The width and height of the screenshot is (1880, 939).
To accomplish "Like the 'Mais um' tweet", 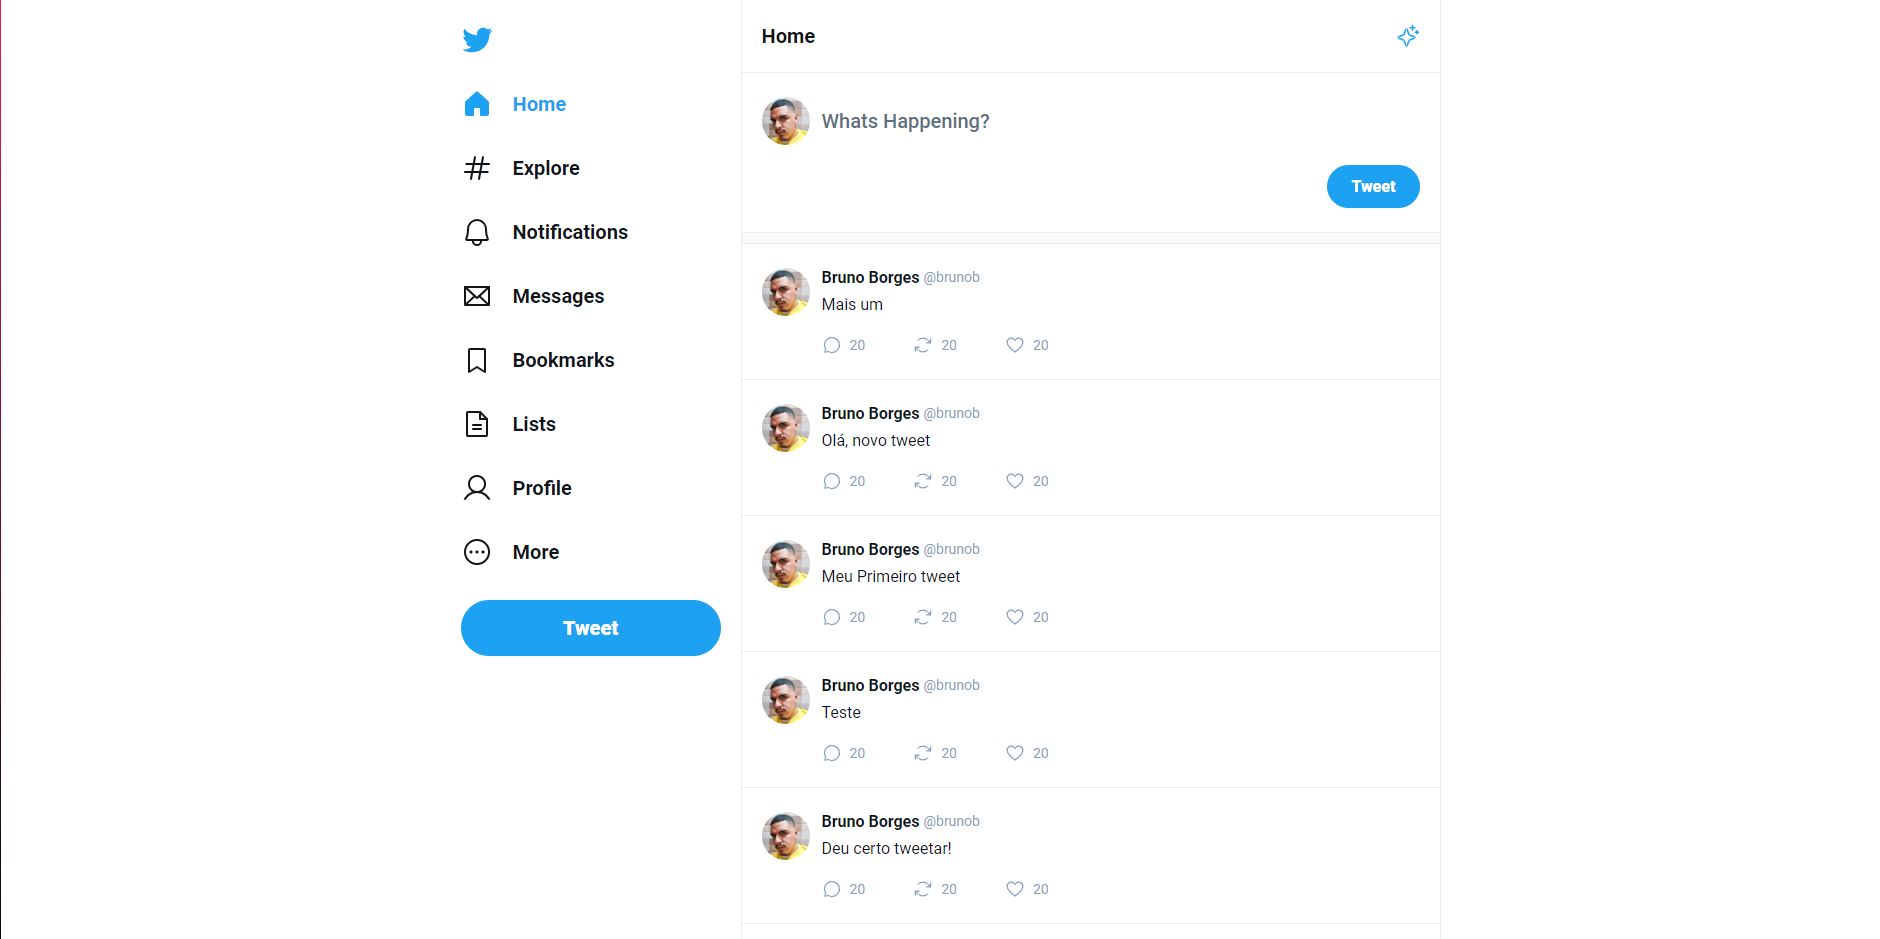I will (x=1015, y=345).
